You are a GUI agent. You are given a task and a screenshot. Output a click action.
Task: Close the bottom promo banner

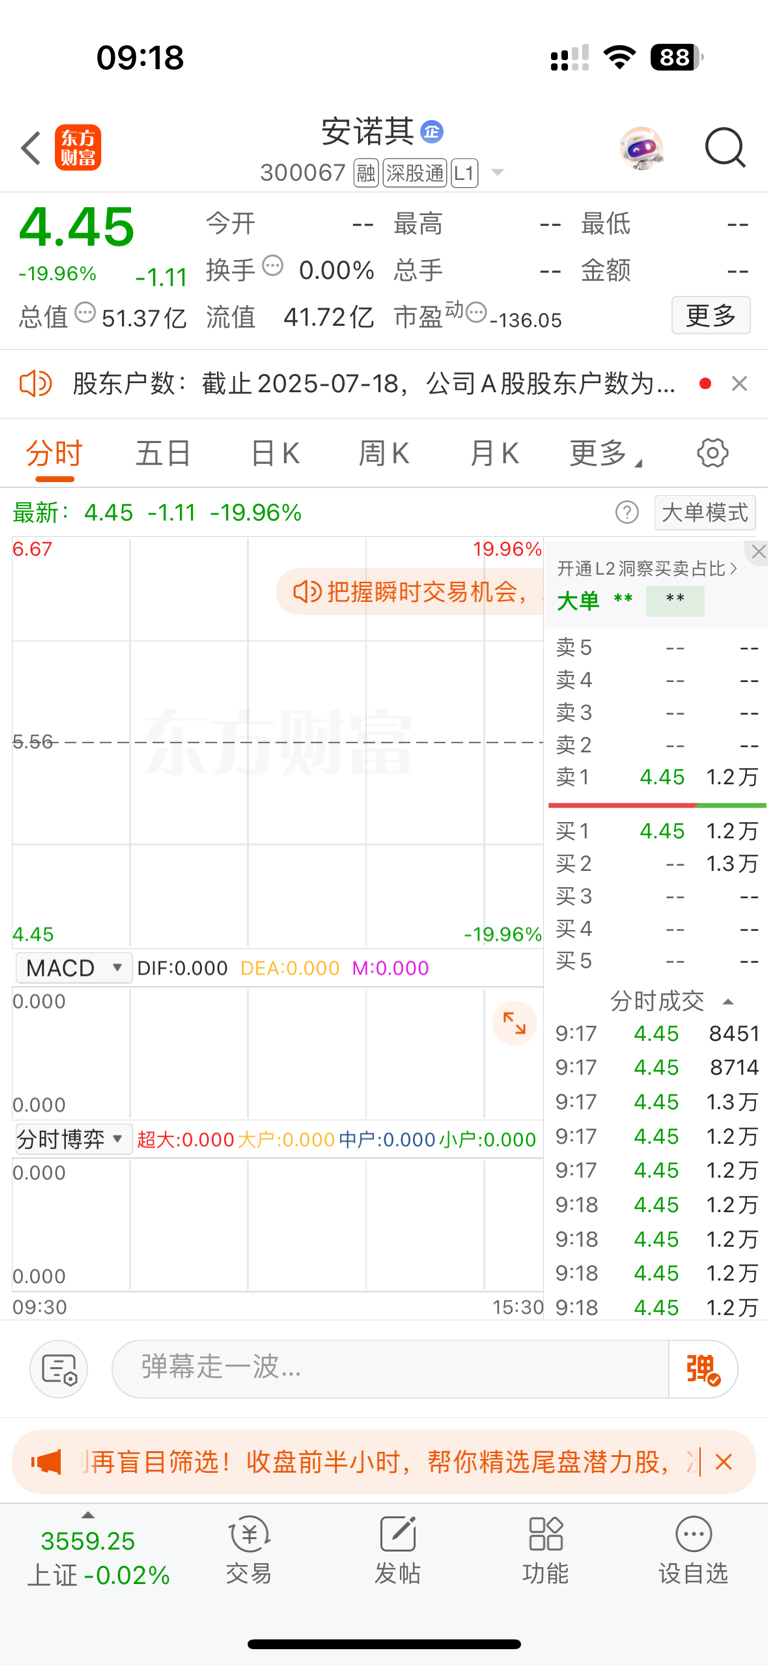pos(724,1462)
